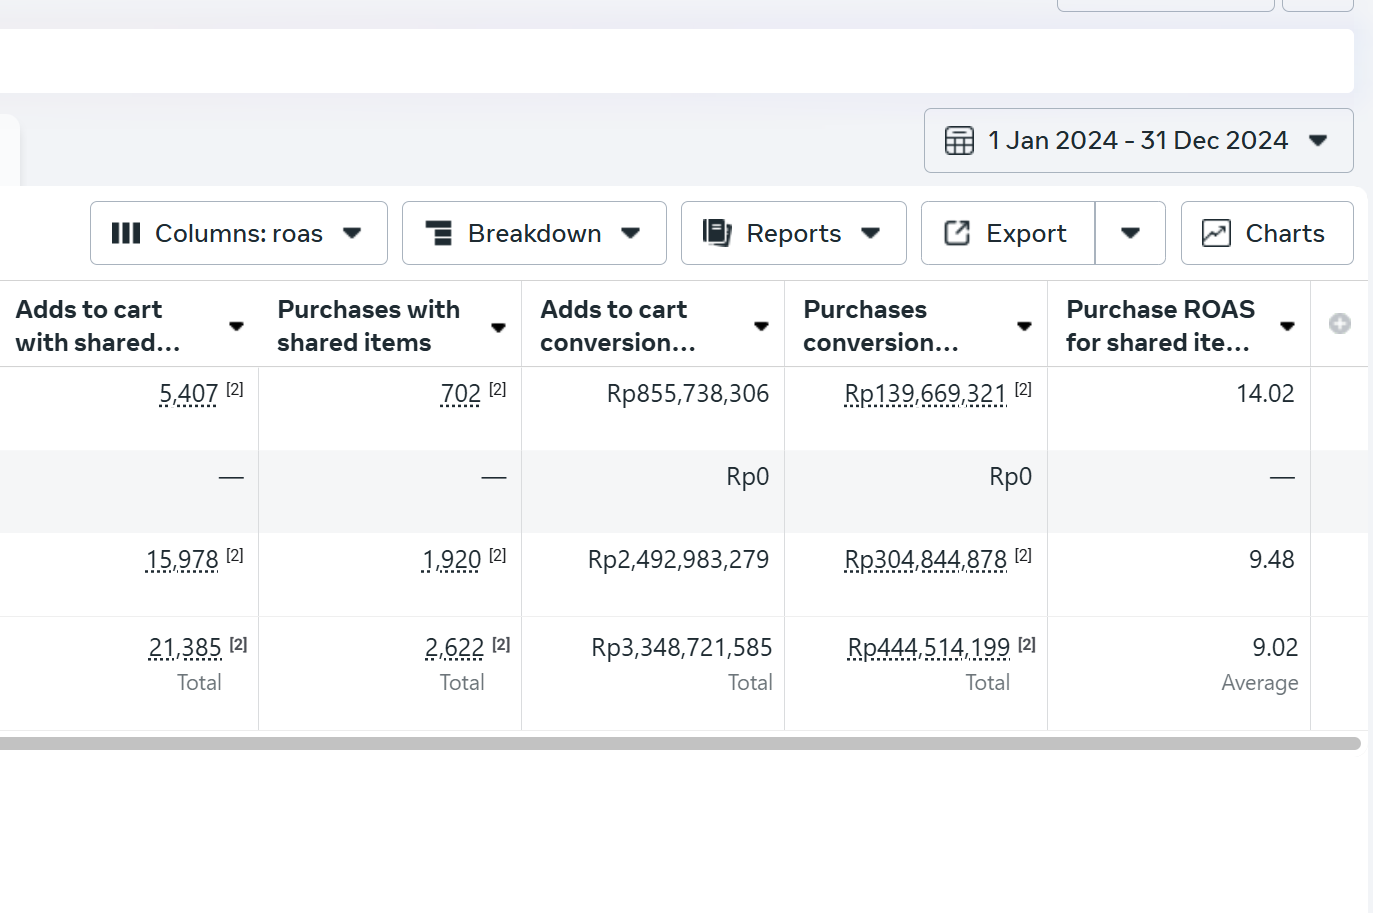Click the 15,978 adds to cart value

(182, 560)
